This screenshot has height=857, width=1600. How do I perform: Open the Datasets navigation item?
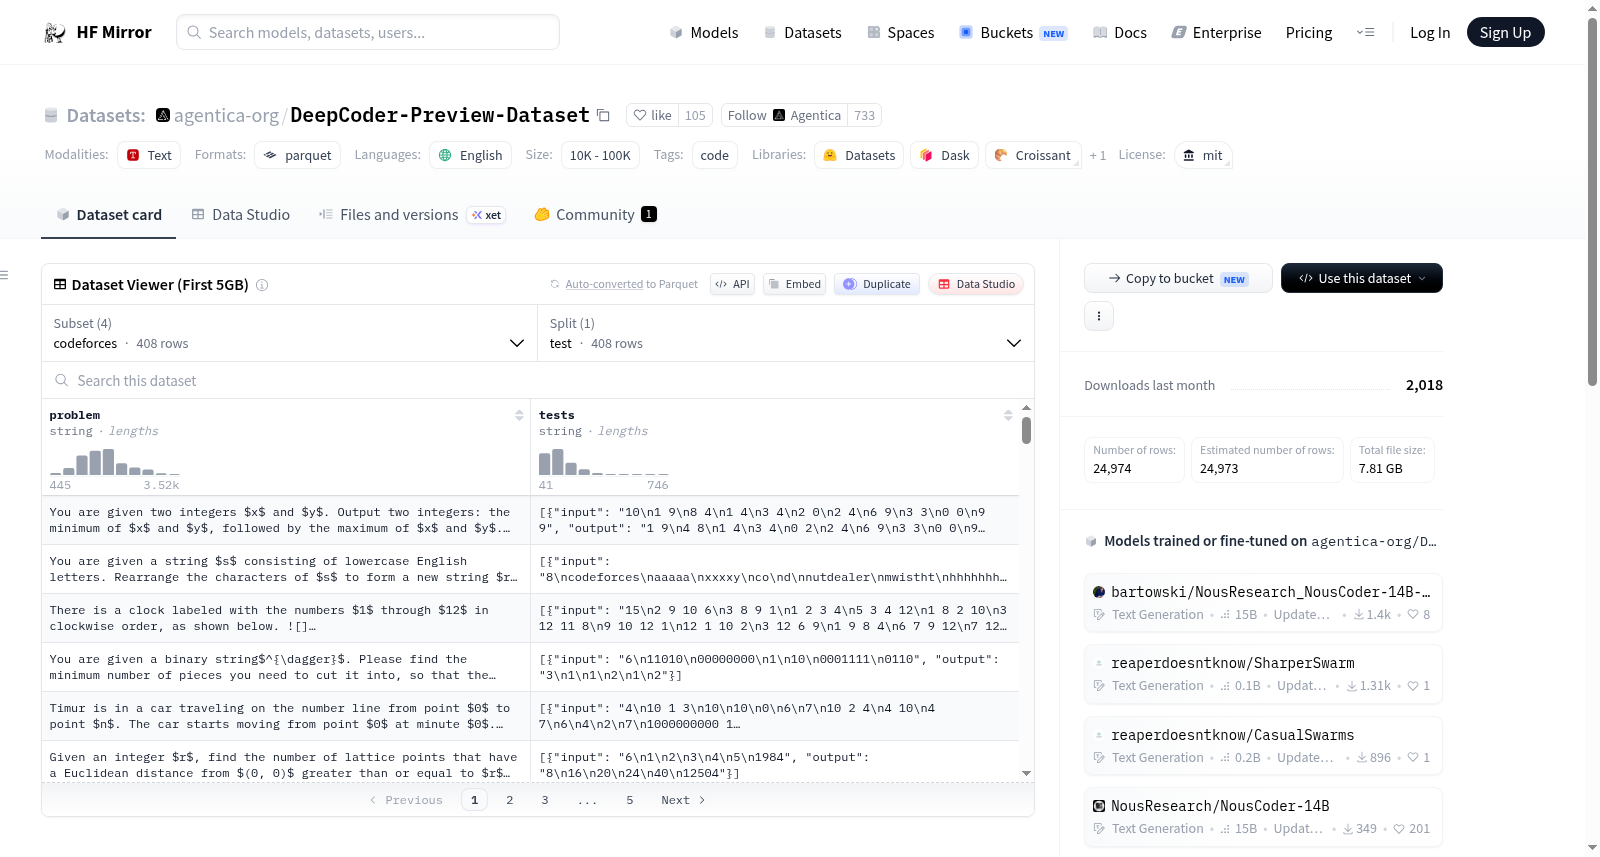pyautogui.click(x=802, y=33)
